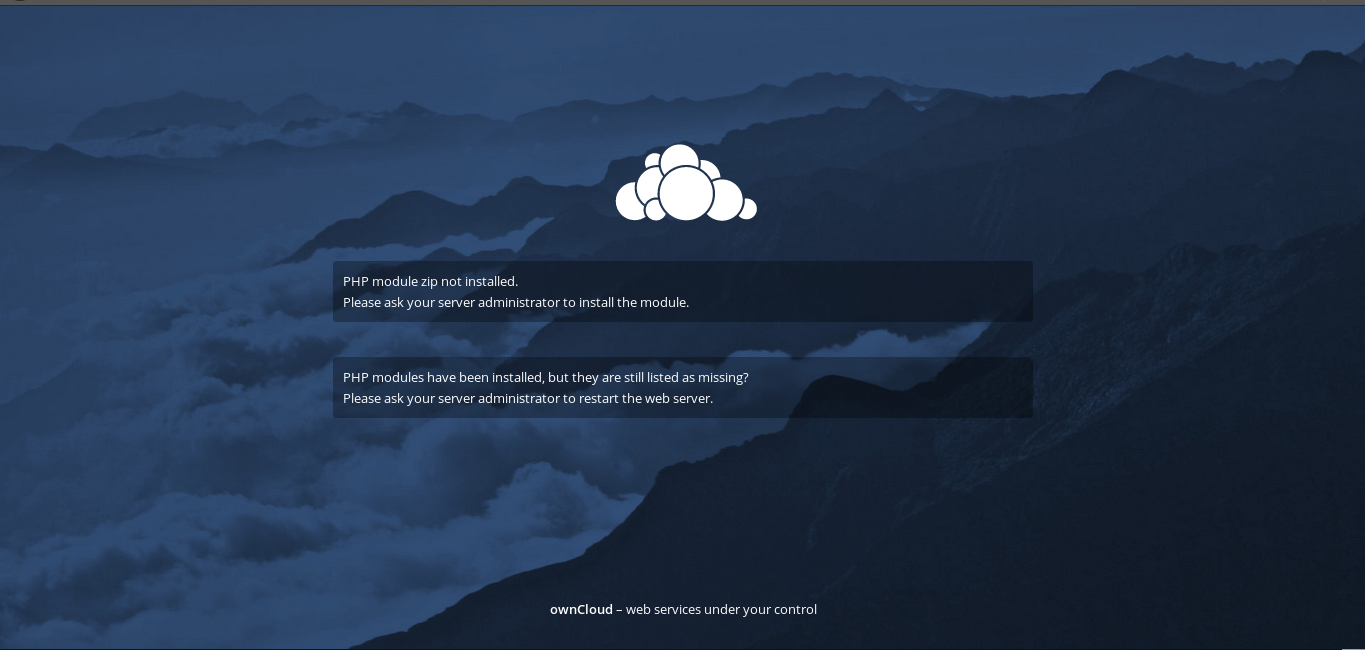Image resolution: width=1365 pixels, height=650 pixels.
Task: Select 'web services under your control' footer text
Action: click(x=721, y=609)
